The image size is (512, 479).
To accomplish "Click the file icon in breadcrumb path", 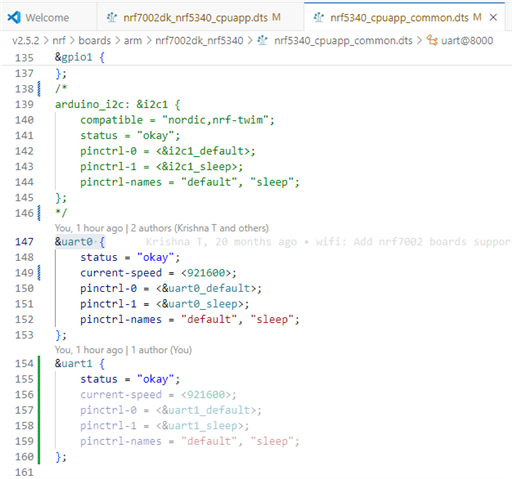I will point(263,41).
